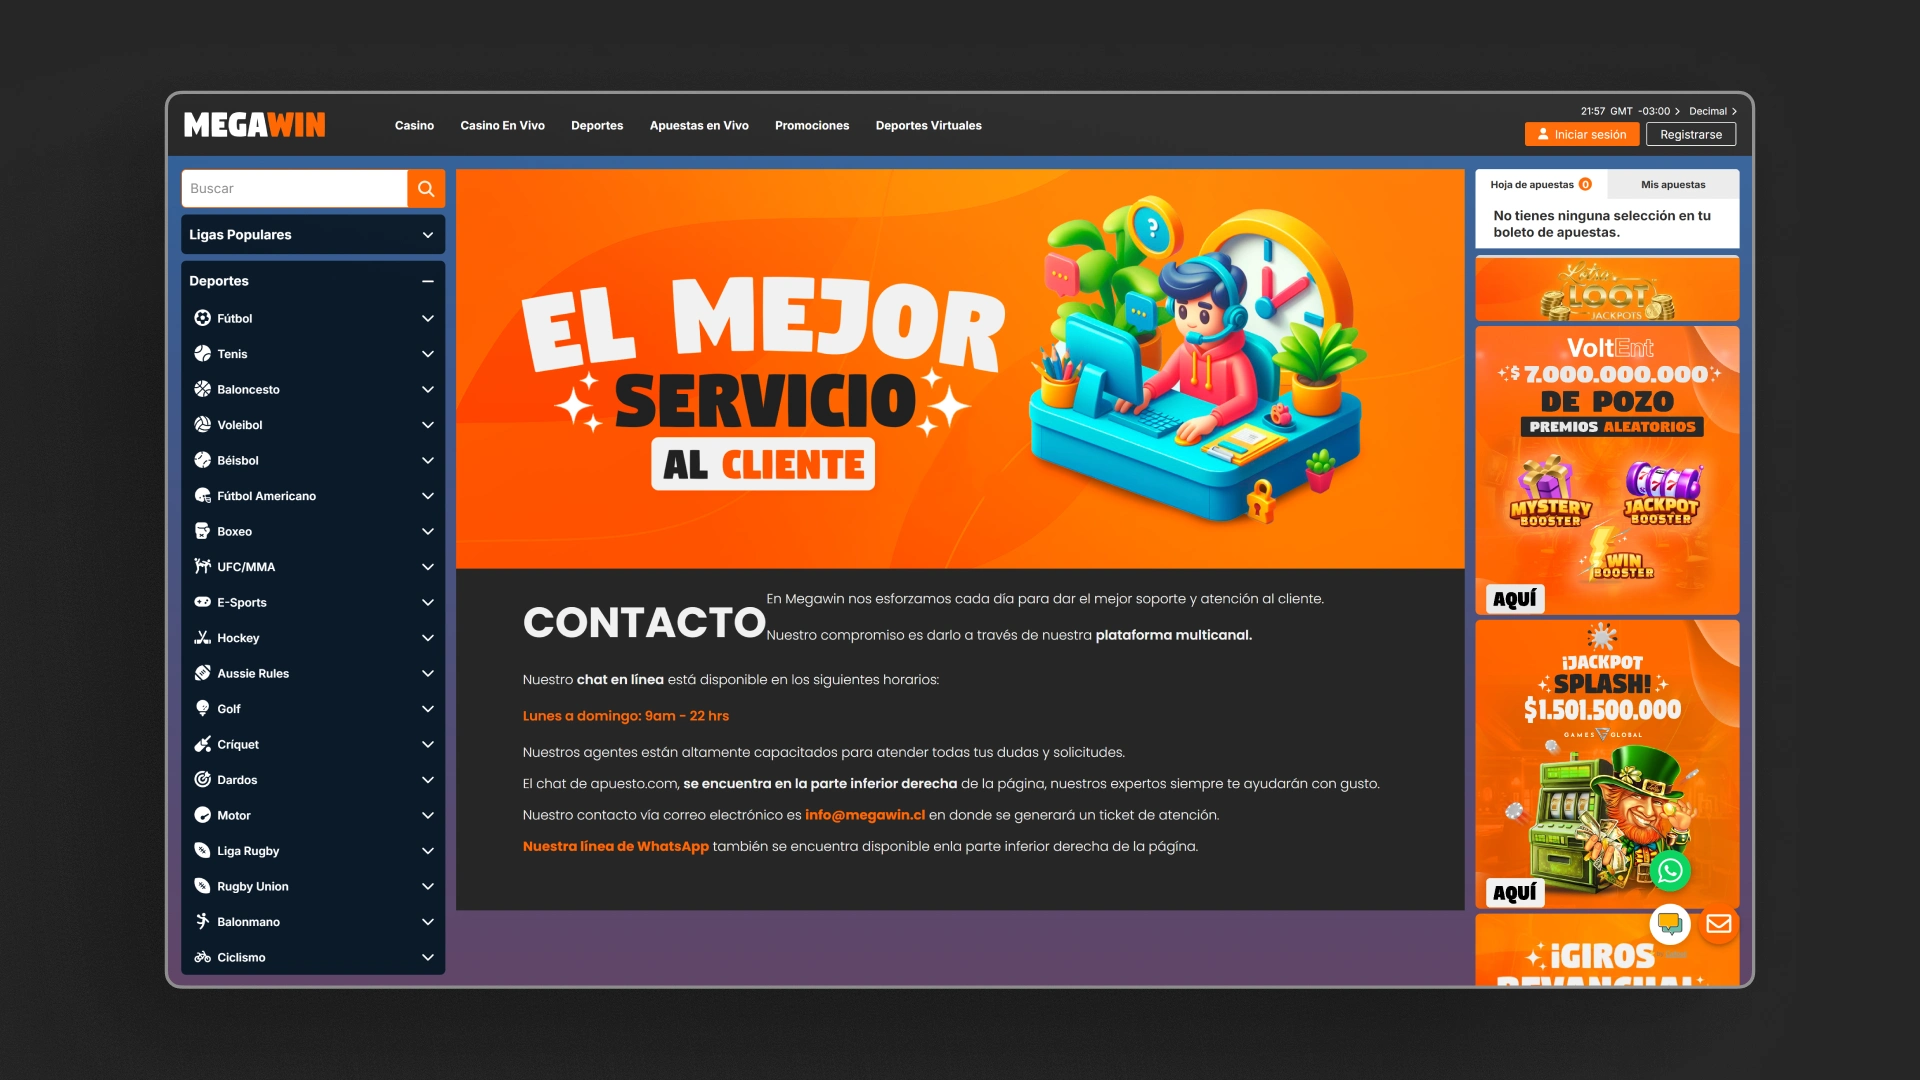
Task: Click the Críquet bat icon
Action: point(202,744)
